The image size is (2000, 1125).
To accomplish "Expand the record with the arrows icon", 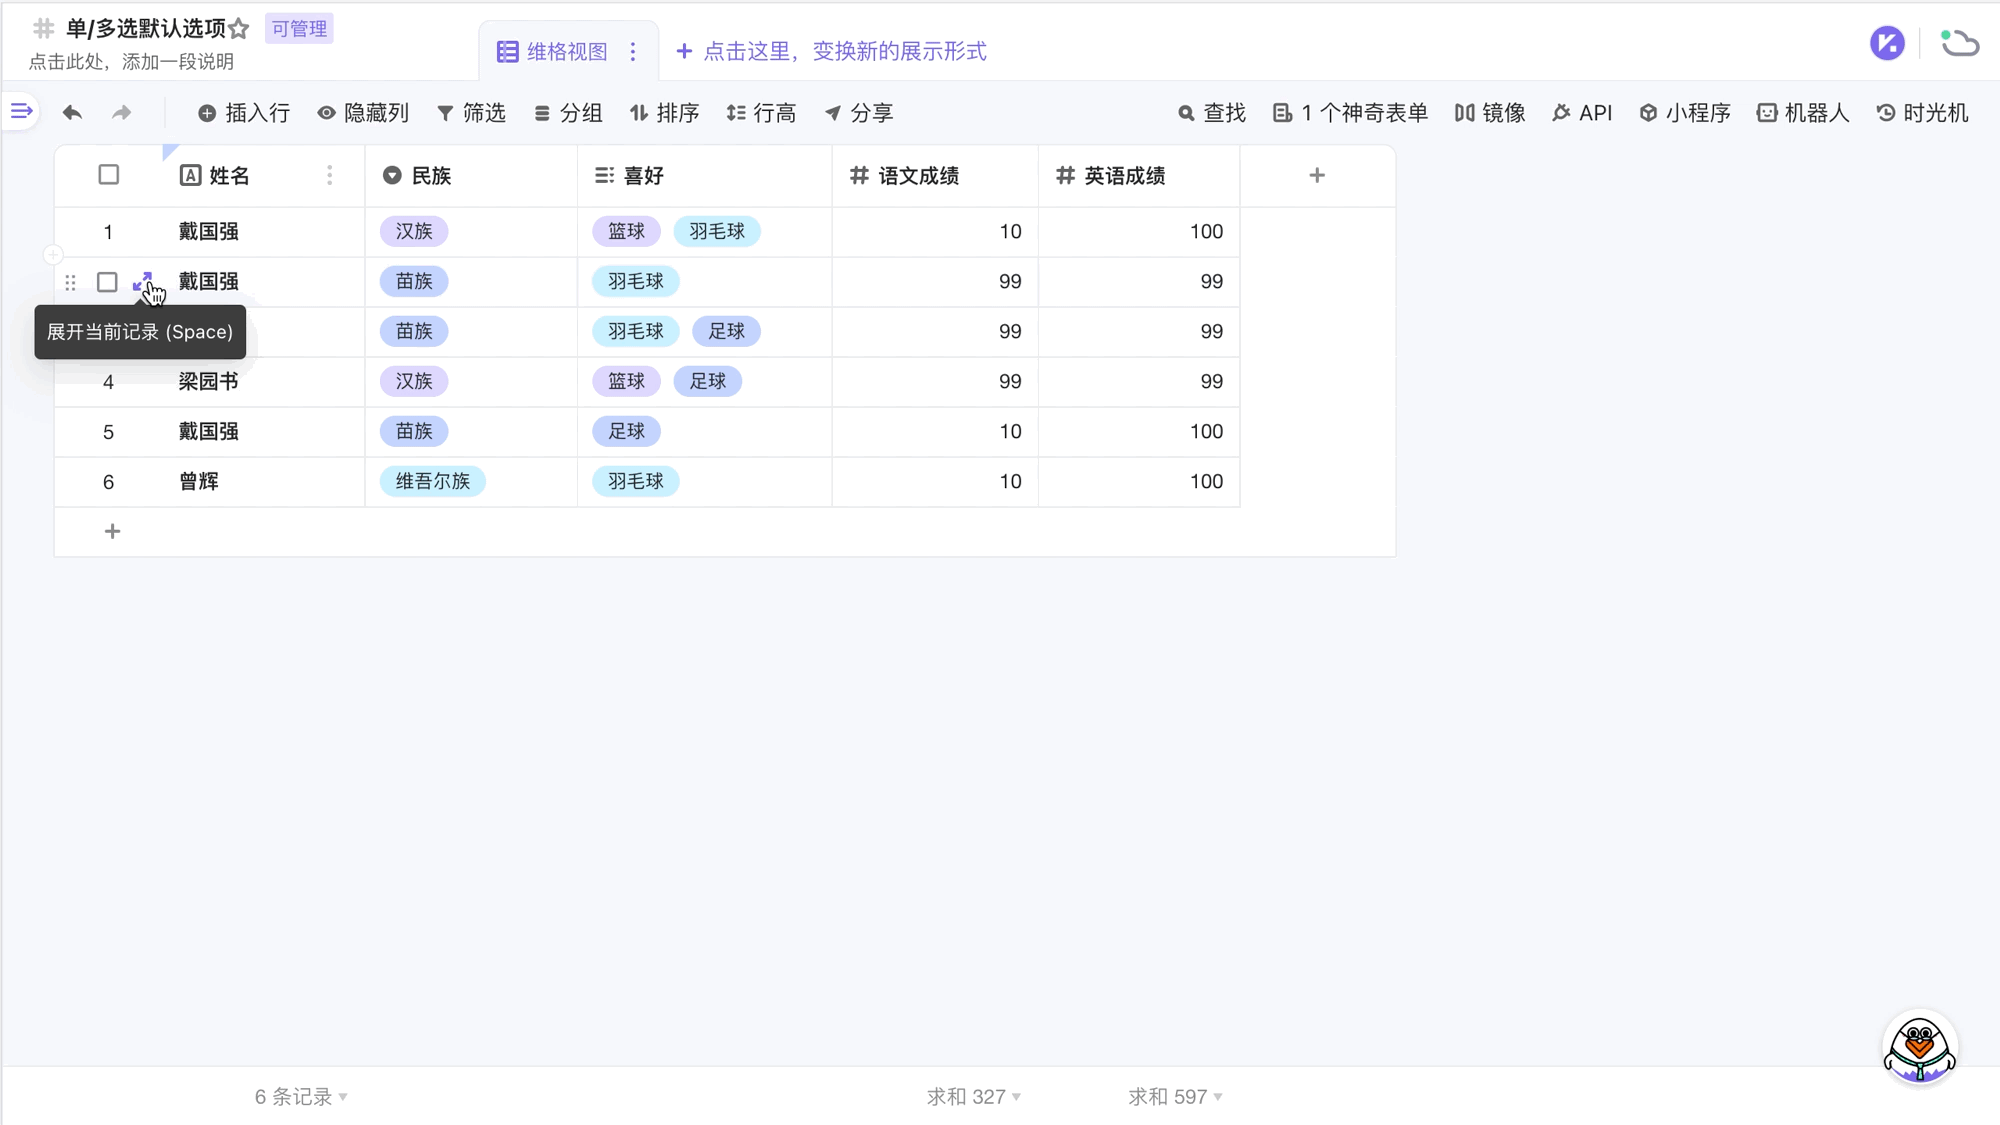I will (142, 282).
